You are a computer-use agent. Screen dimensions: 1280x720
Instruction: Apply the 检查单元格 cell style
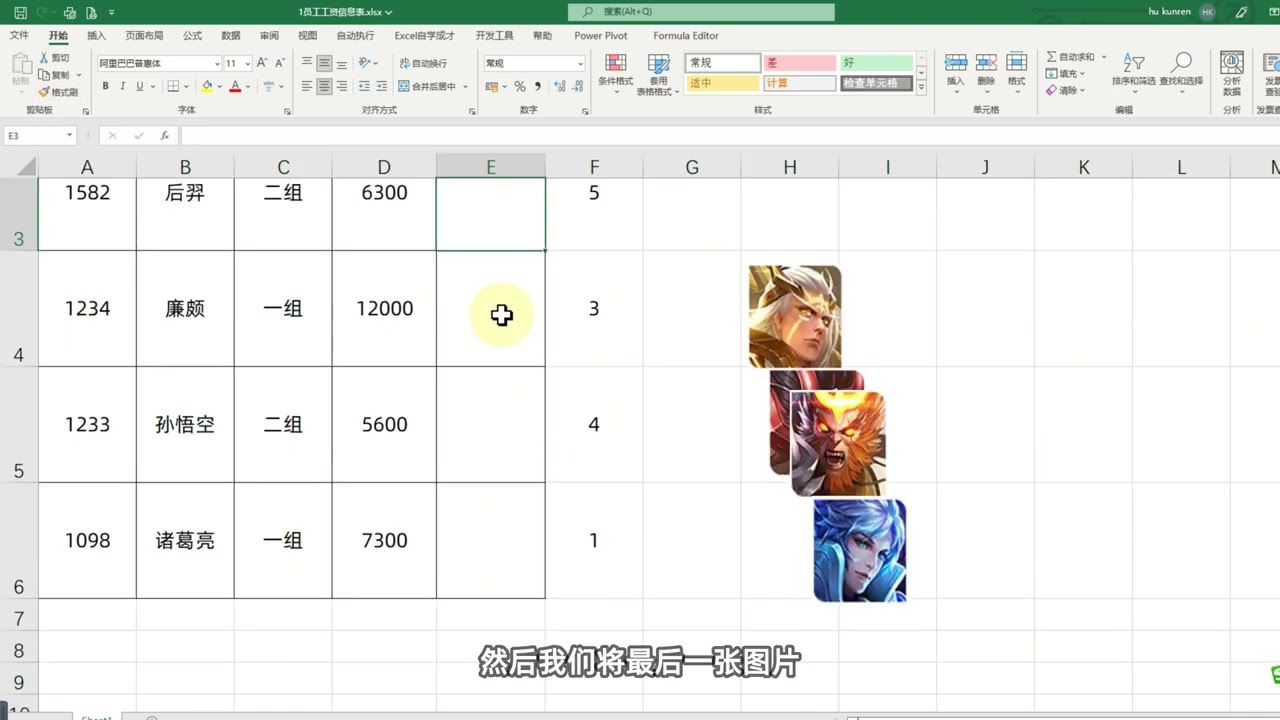tap(876, 83)
